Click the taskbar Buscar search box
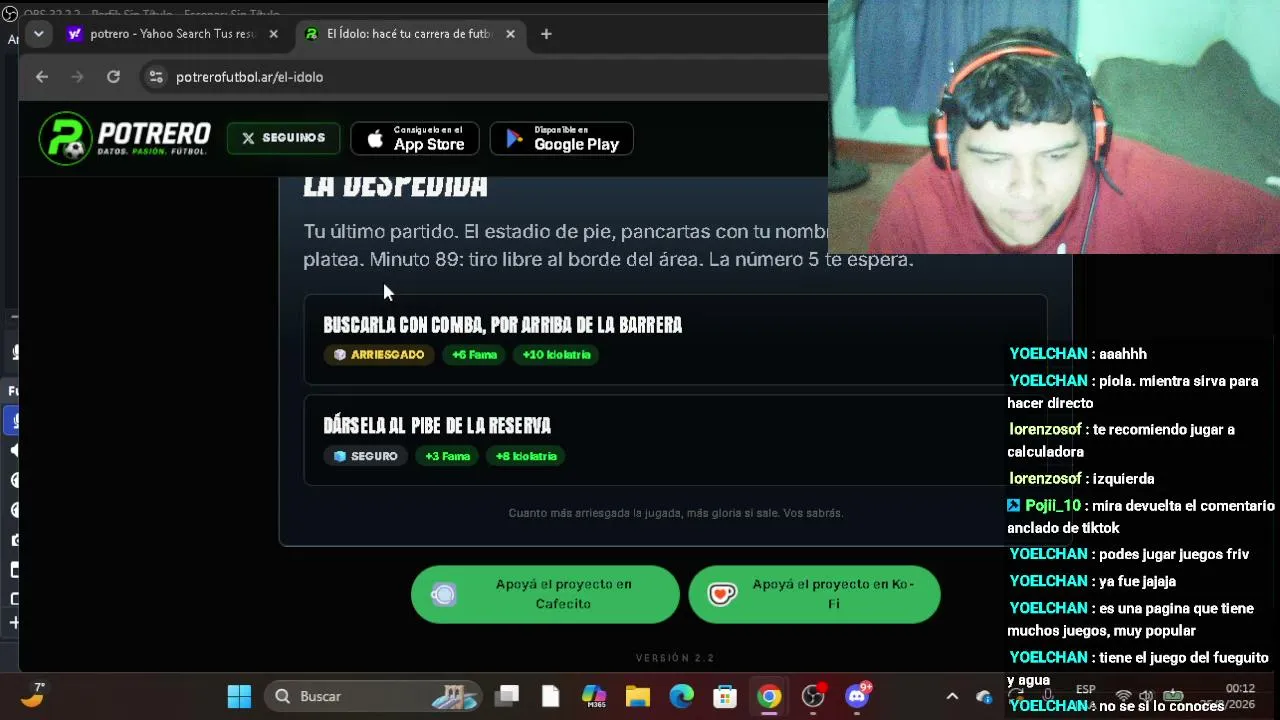The width and height of the screenshot is (1280, 720). [374, 696]
